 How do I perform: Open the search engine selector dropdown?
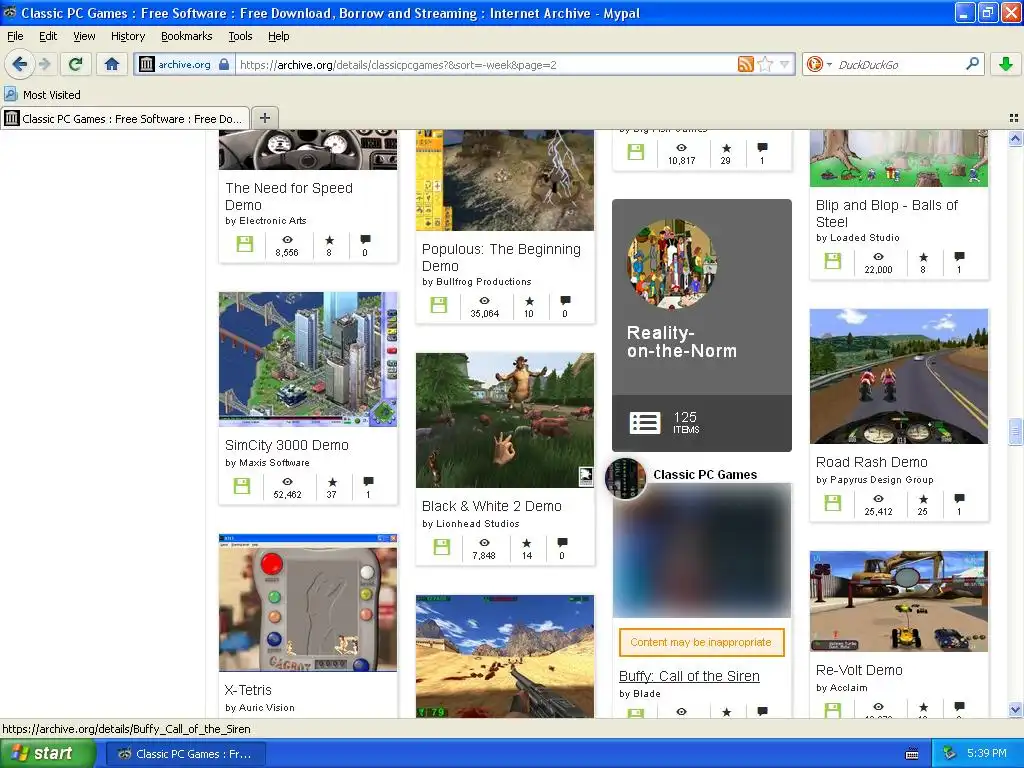[x=819, y=64]
